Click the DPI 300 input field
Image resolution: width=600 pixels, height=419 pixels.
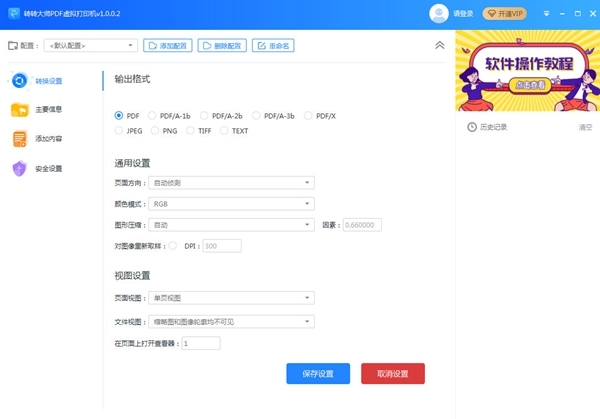coord(222,246)
